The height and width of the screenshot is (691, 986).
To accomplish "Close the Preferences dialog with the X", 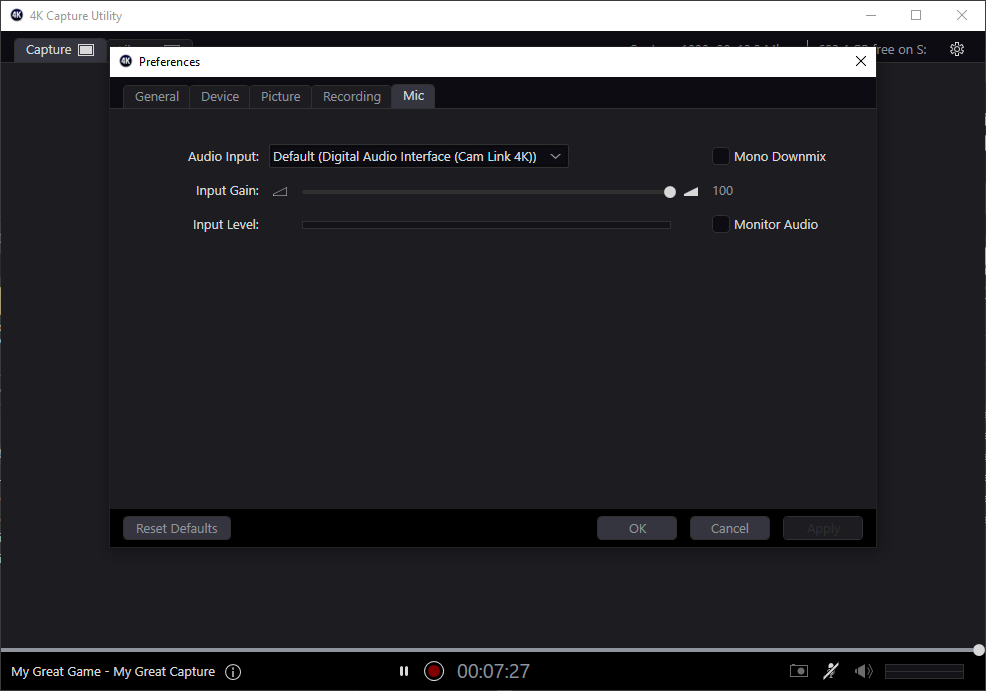I will pyautogui.click(x=861, y=61).
